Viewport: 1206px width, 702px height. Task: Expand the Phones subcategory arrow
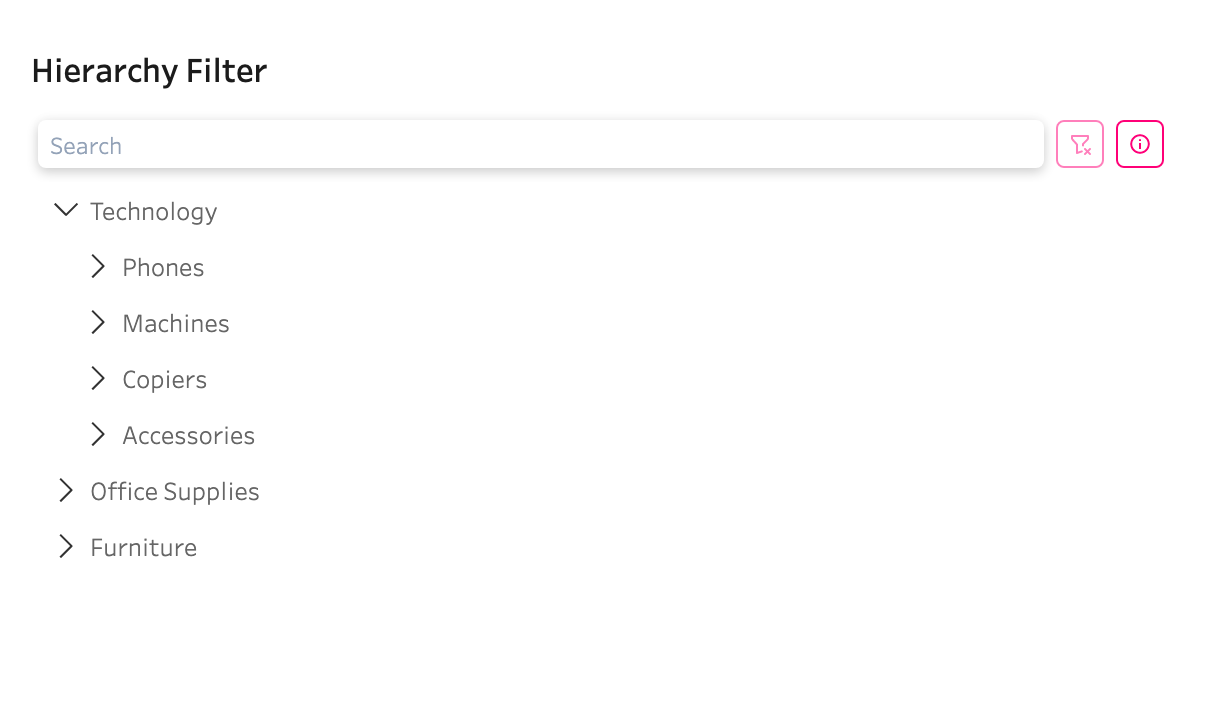[98, 266]
